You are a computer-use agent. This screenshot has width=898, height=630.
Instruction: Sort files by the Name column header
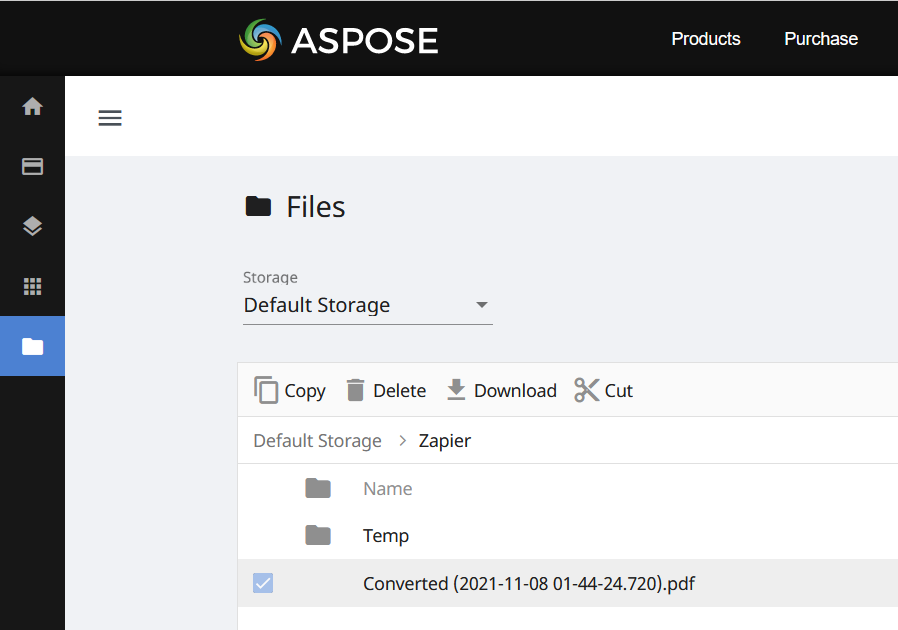(x=388, y=489)
